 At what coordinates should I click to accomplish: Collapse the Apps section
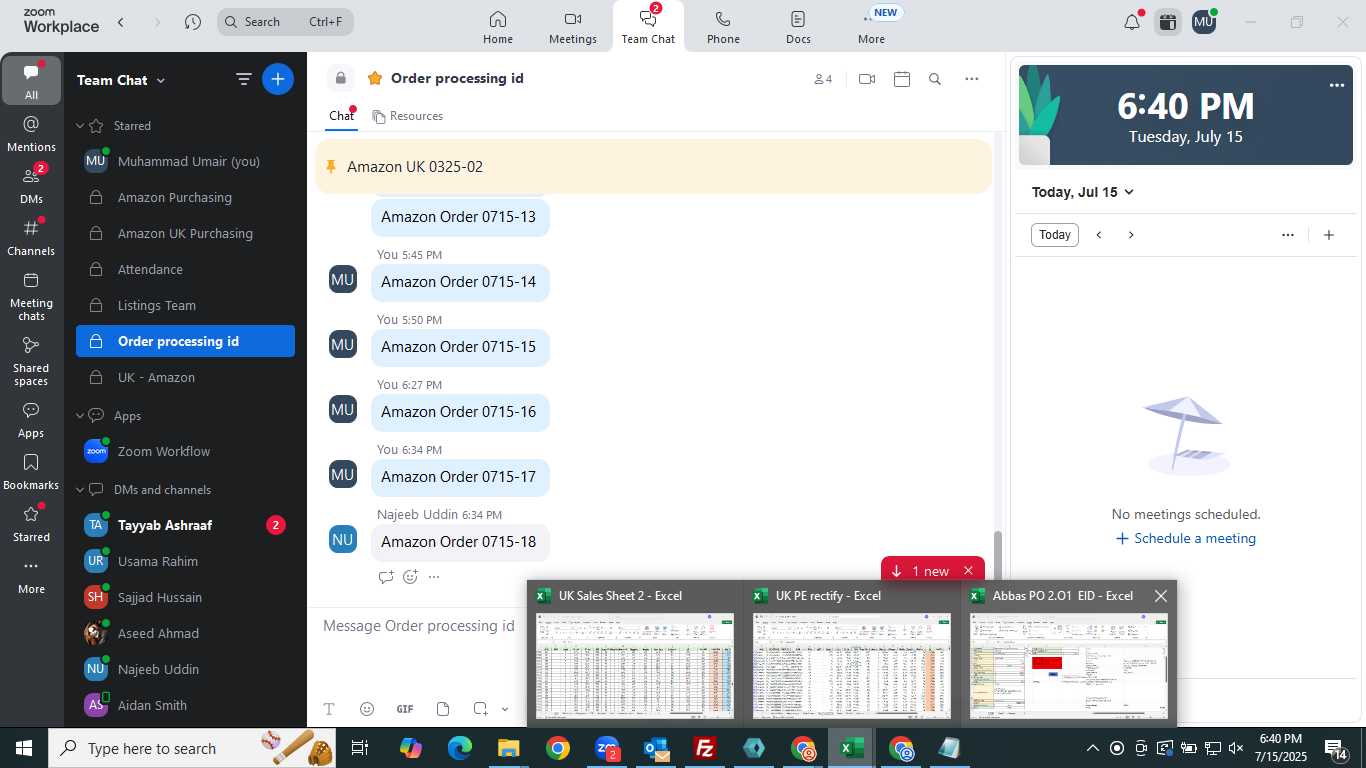[81, 416]
